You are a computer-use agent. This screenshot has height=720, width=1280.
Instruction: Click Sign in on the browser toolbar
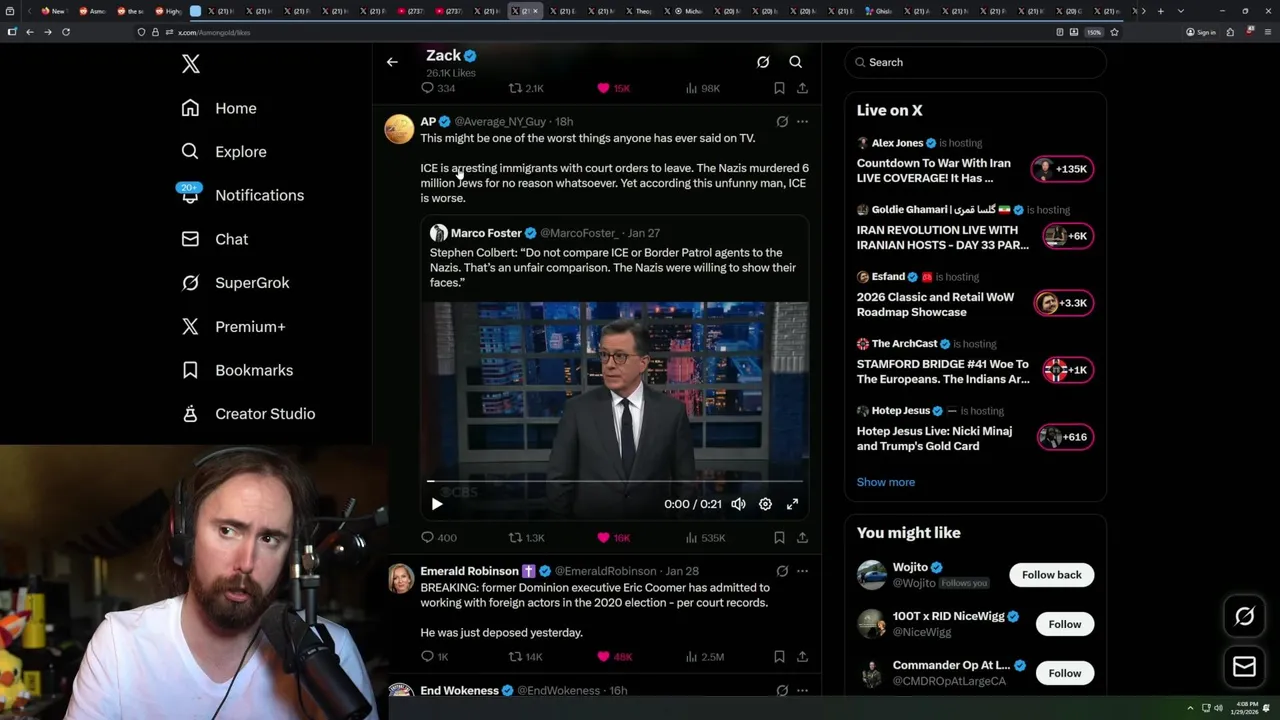[1201, 32]
